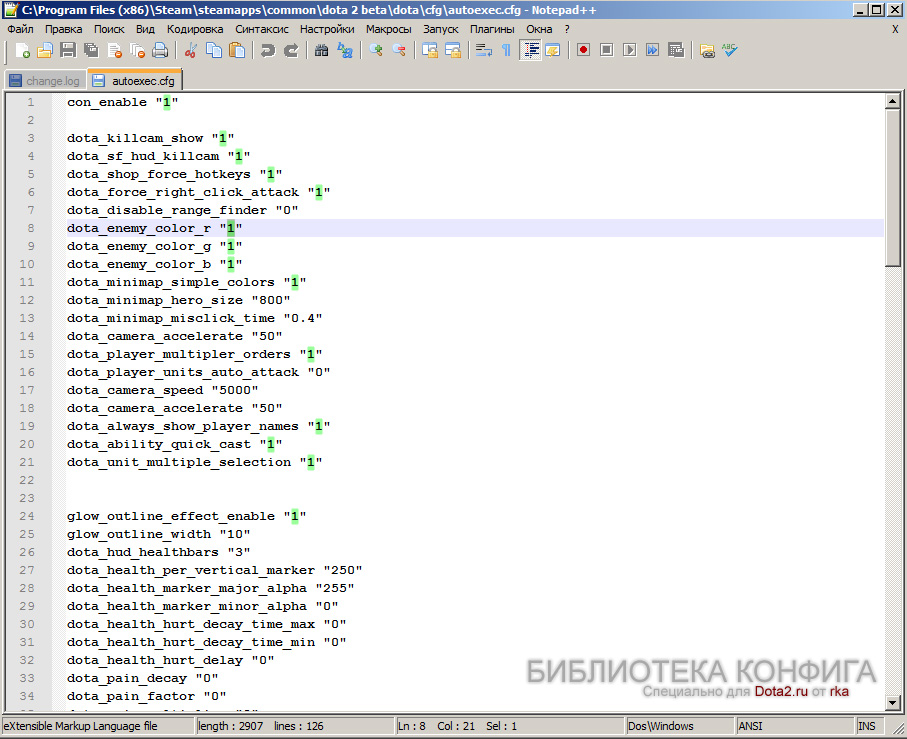This screenshot has width=907, height=739.
Task: Open the Синтаксис menu
Action: pyautogui.click(x=261, y=29)
